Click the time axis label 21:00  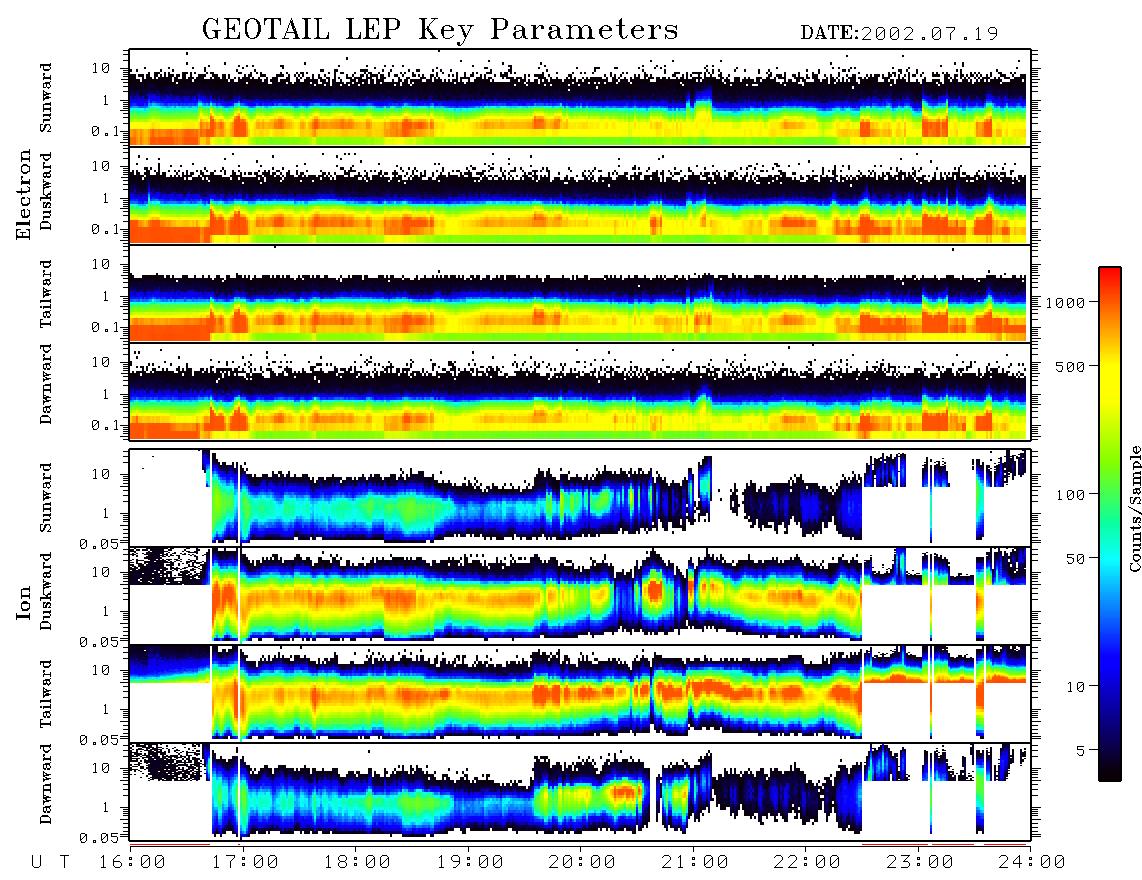coord(695,862)
